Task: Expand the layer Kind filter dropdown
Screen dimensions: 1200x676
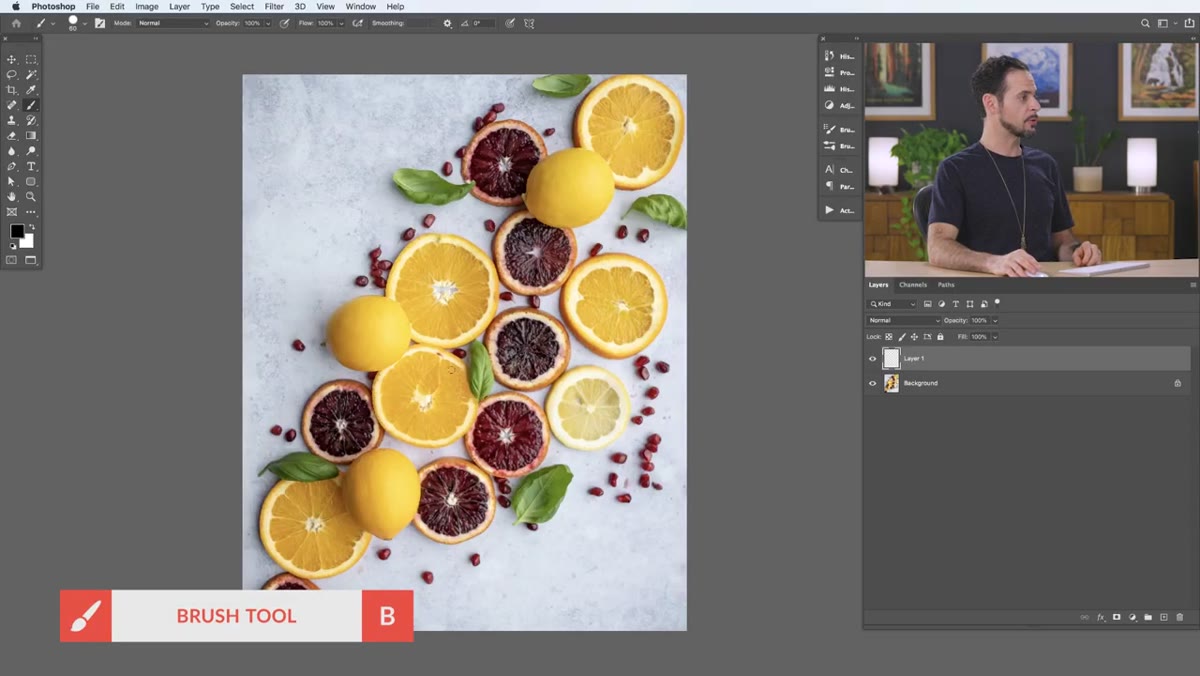Action: 892,304
